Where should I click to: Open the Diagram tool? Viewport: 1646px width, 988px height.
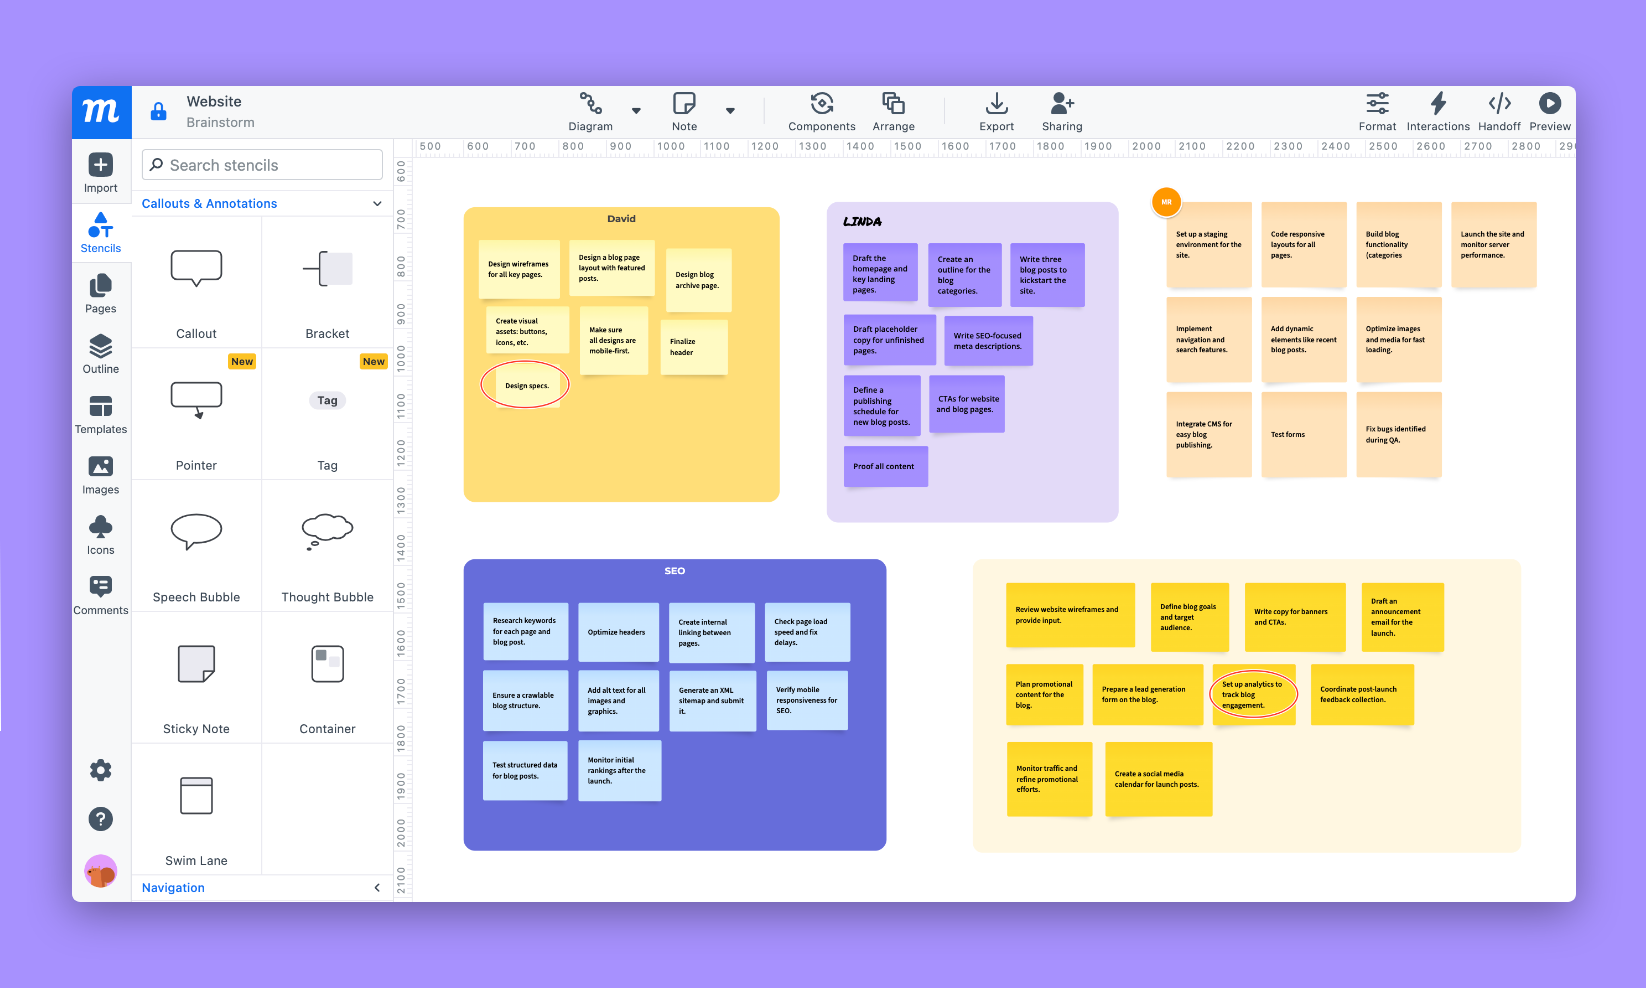592,110
